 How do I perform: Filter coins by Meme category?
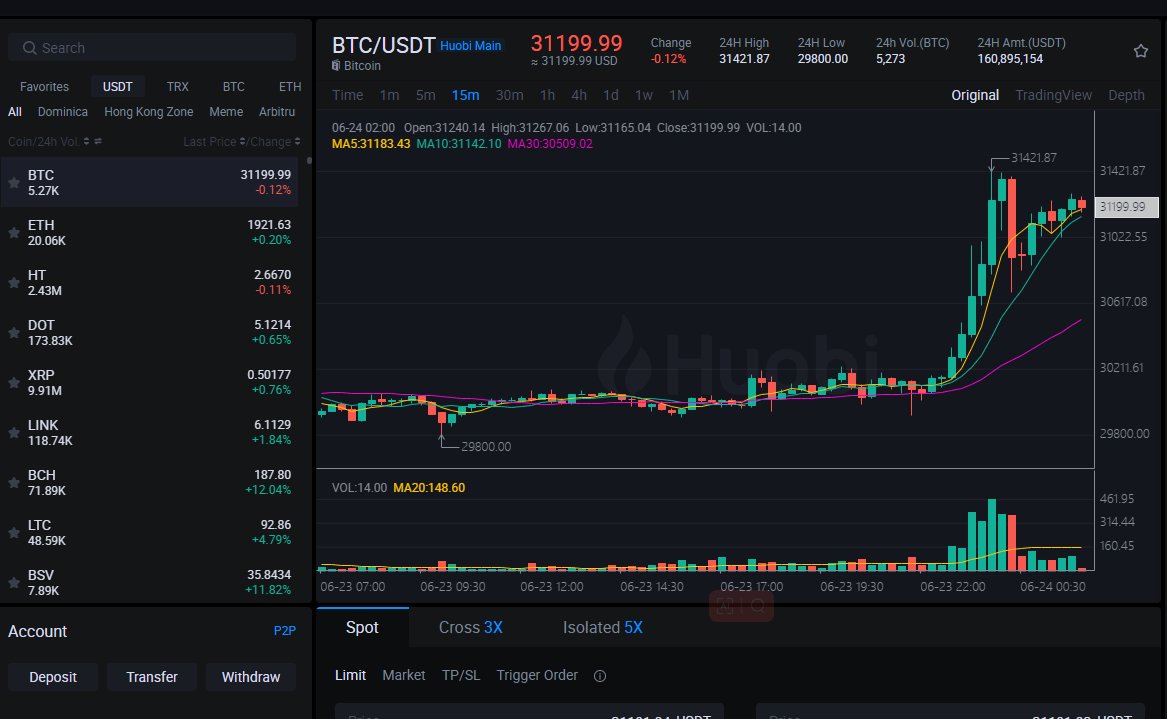226,112
